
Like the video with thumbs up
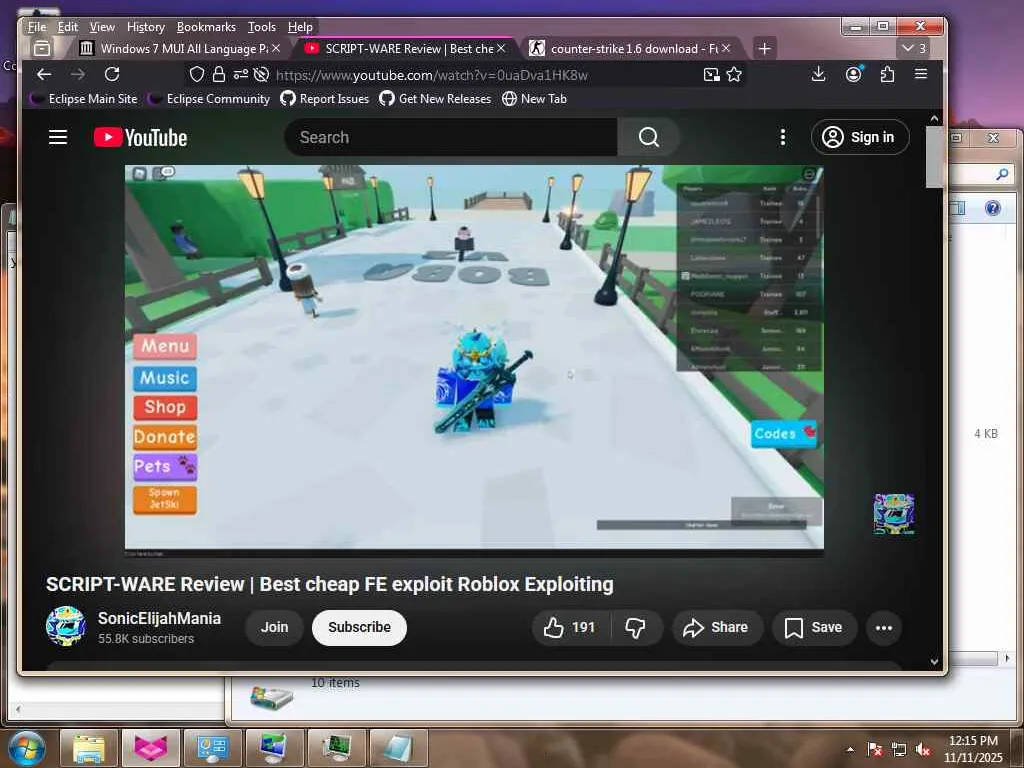click(570, 628)
